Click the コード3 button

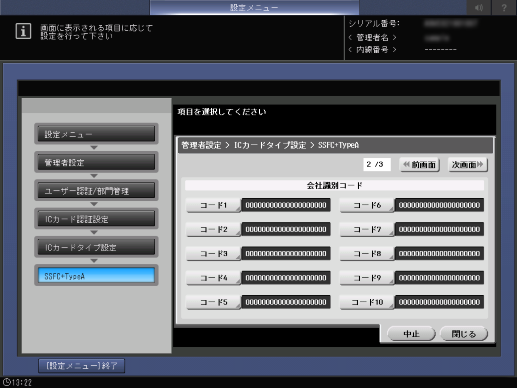[213, 253]
